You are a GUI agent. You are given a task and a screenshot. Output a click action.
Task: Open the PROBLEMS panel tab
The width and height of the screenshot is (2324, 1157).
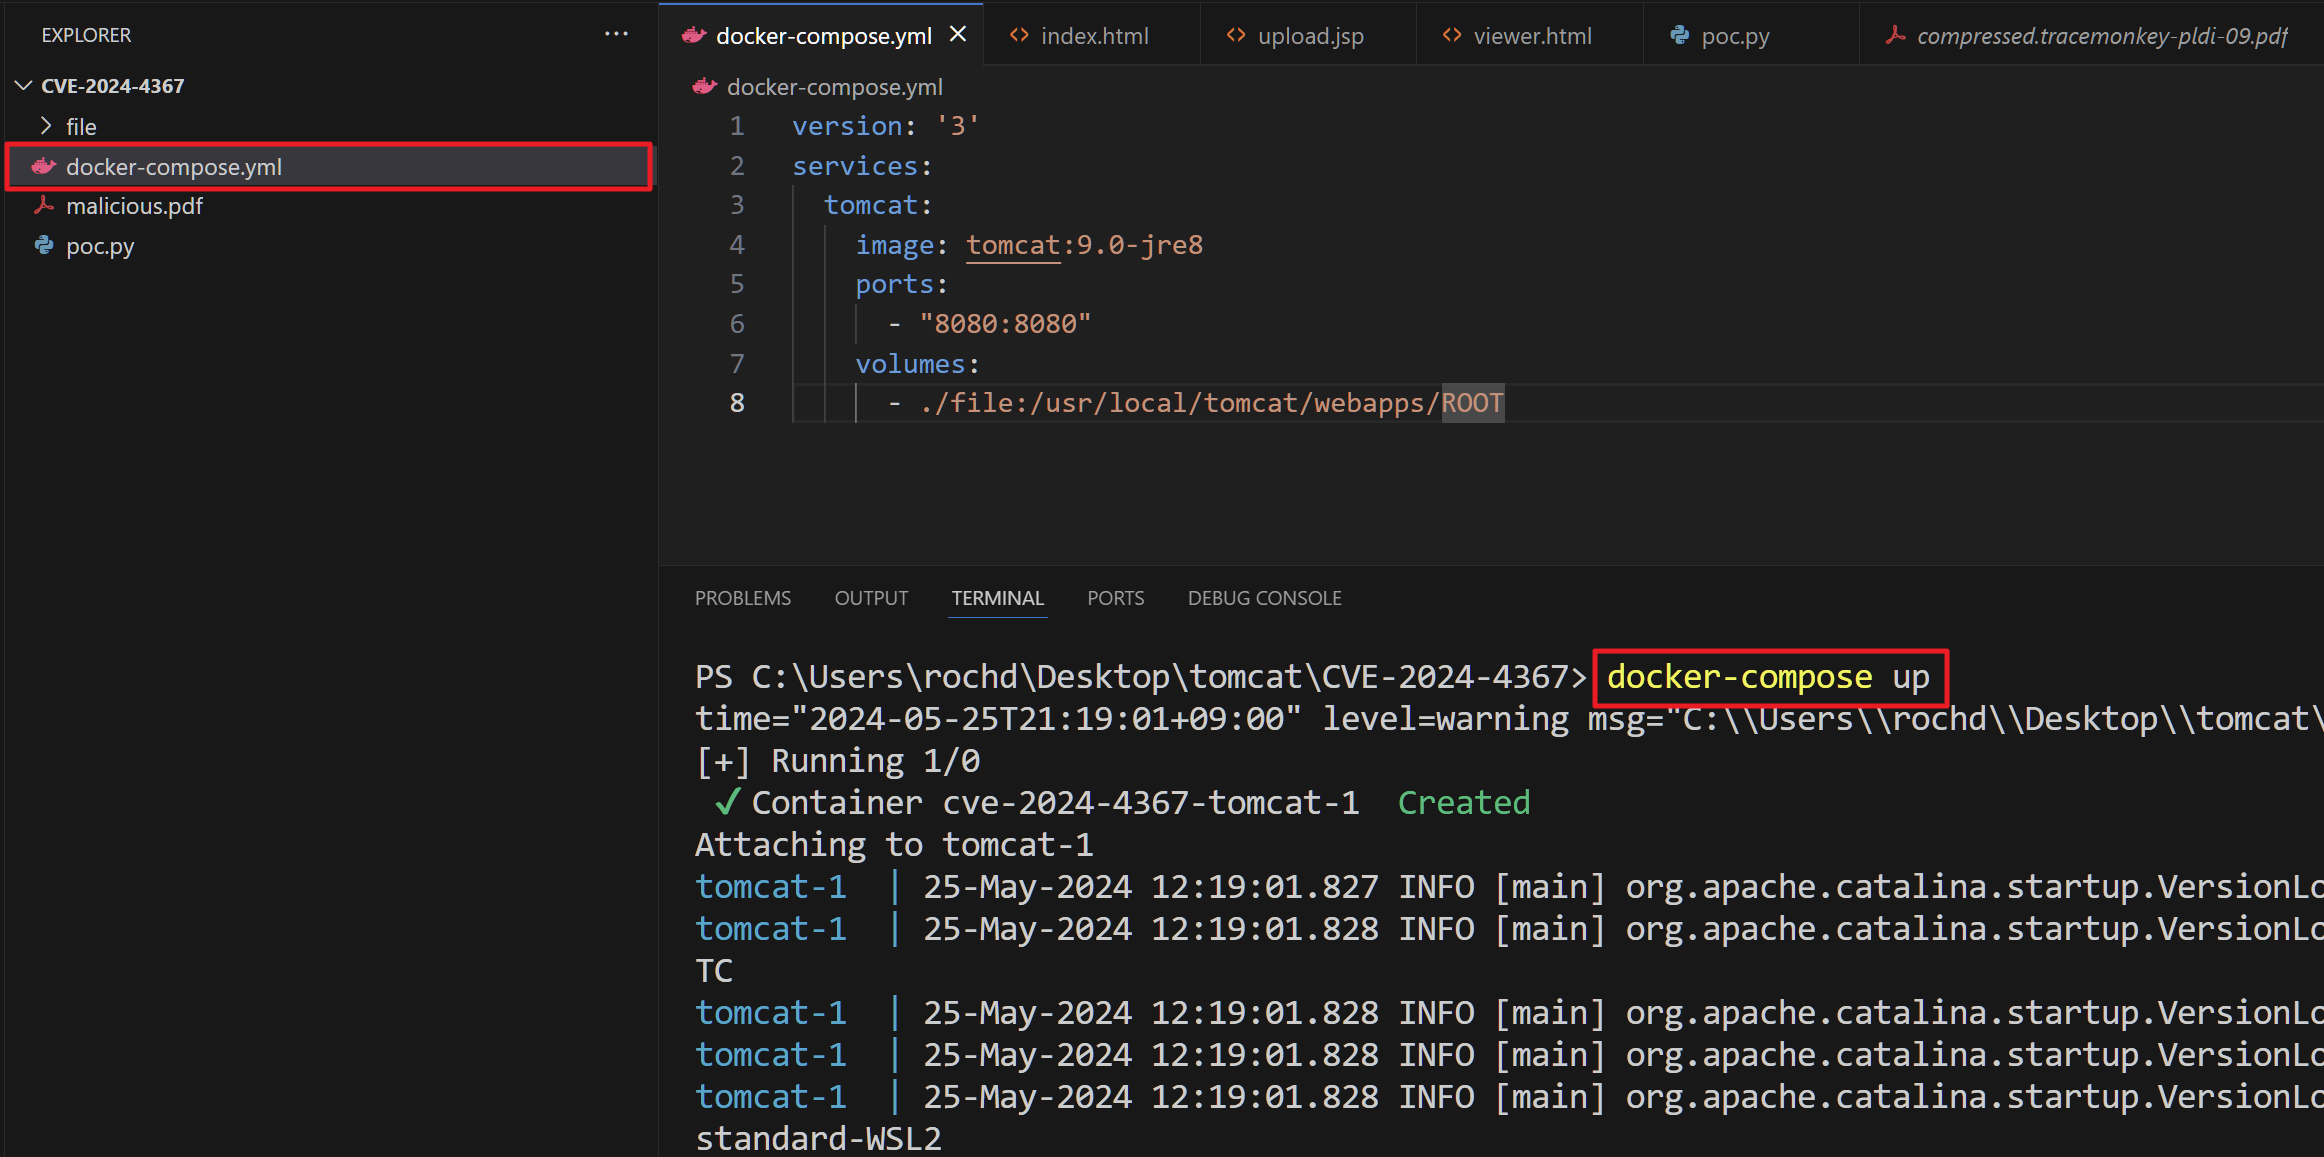point(743,598)
